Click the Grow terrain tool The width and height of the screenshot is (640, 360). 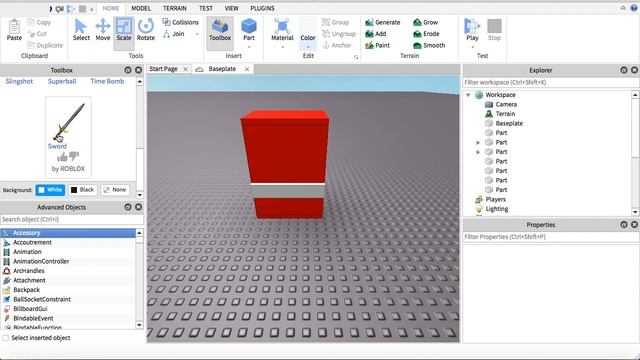pyautogui.click(x=425, y=22)
